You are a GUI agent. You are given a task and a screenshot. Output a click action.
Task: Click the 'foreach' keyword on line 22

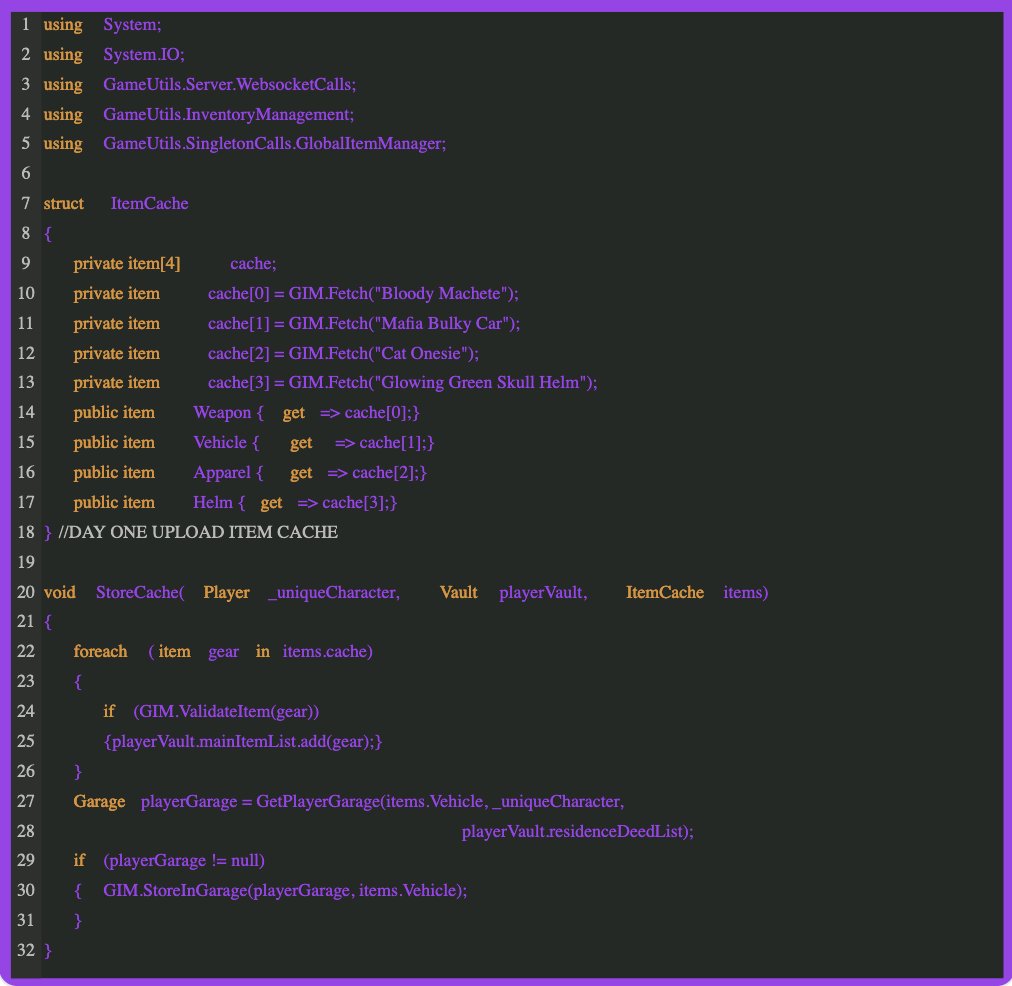[x=101, y=652]
